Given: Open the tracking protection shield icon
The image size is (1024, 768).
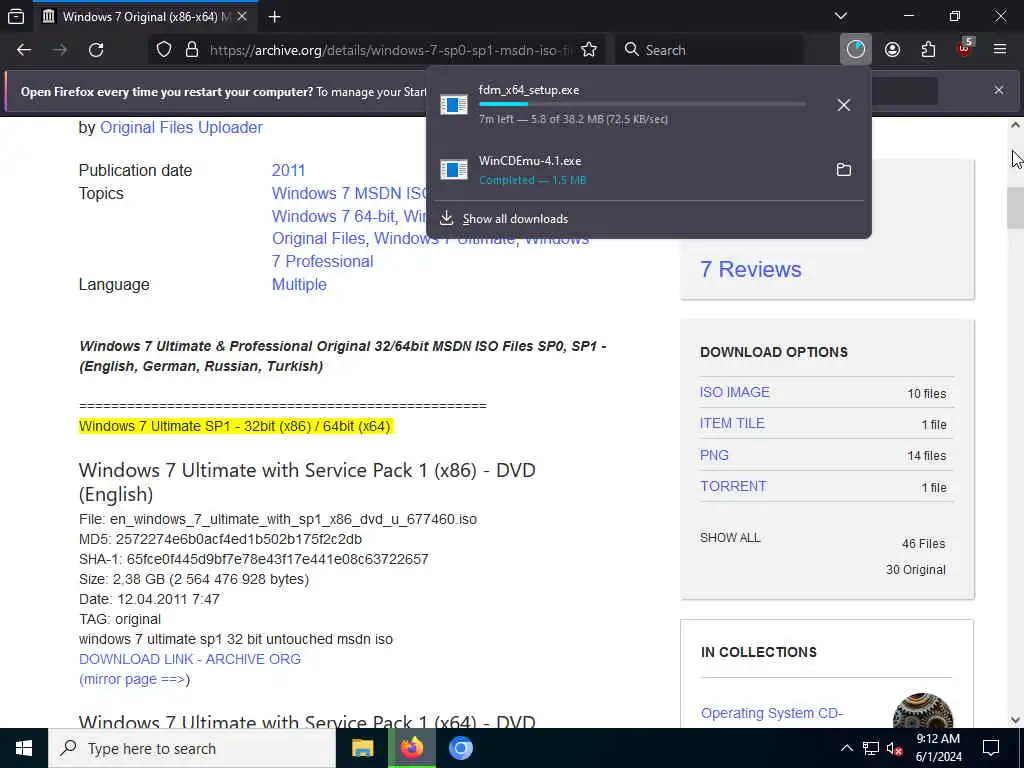Looking at the screenshot, I should tap(164, 50).
